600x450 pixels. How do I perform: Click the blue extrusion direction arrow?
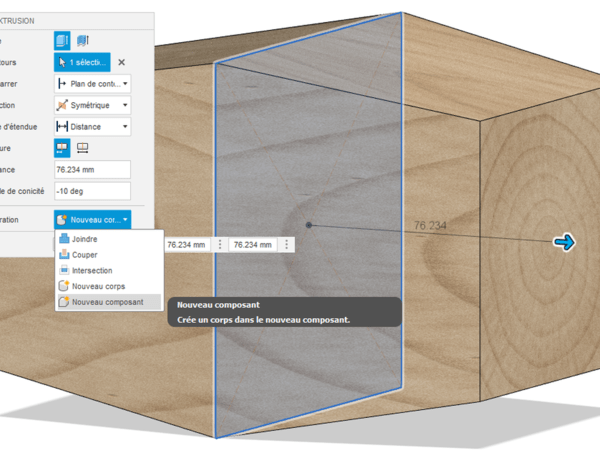[x=565, y=242]
